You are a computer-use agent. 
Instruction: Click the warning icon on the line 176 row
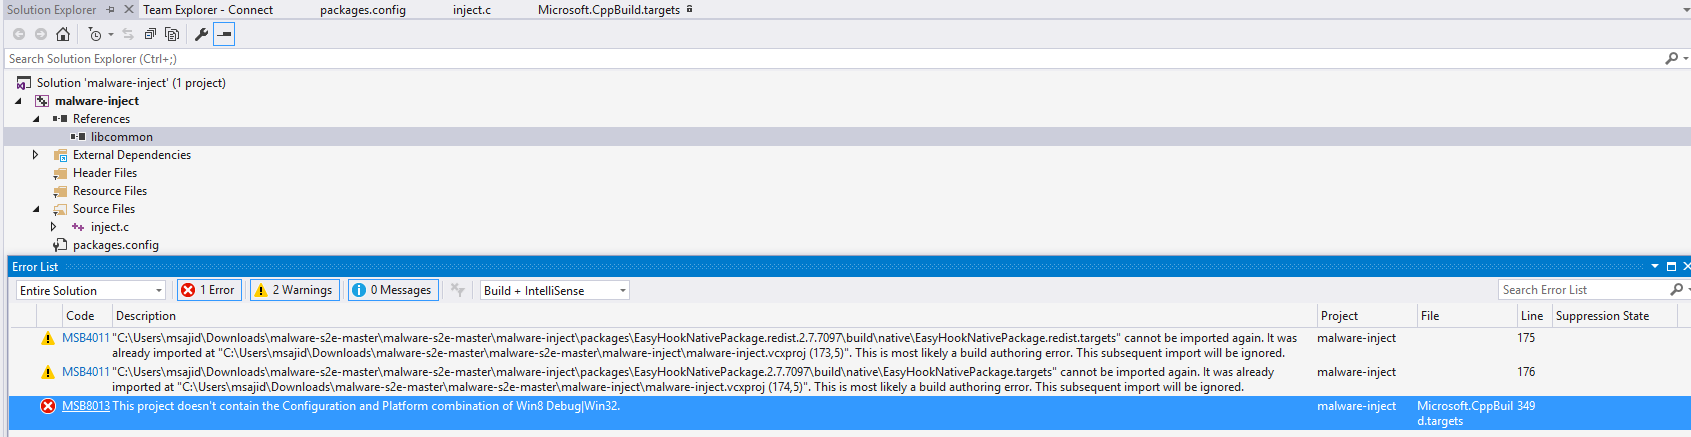47,373
